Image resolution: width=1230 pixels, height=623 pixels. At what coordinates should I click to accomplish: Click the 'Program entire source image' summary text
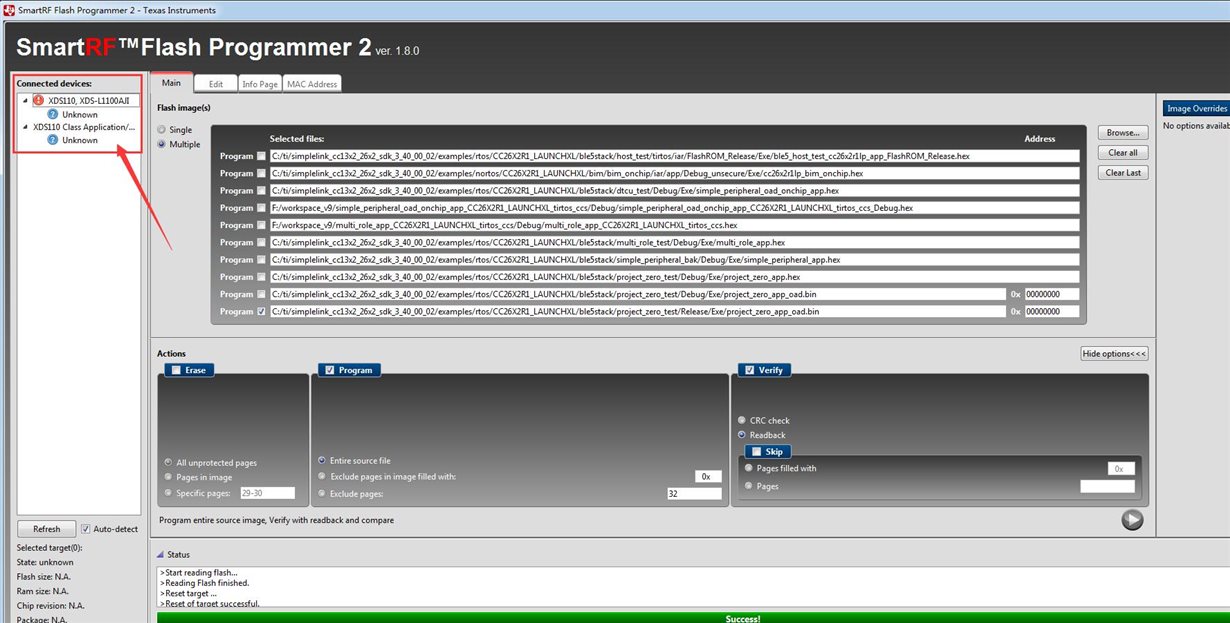pyautogui.click(x=276, y=520)
